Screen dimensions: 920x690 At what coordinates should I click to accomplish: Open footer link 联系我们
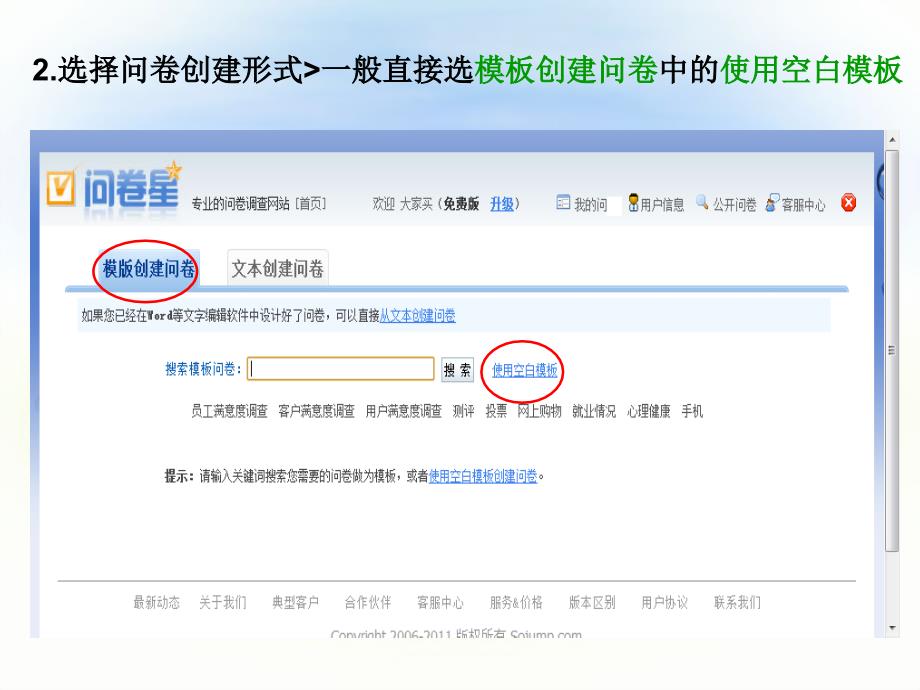tap(737, 603)
